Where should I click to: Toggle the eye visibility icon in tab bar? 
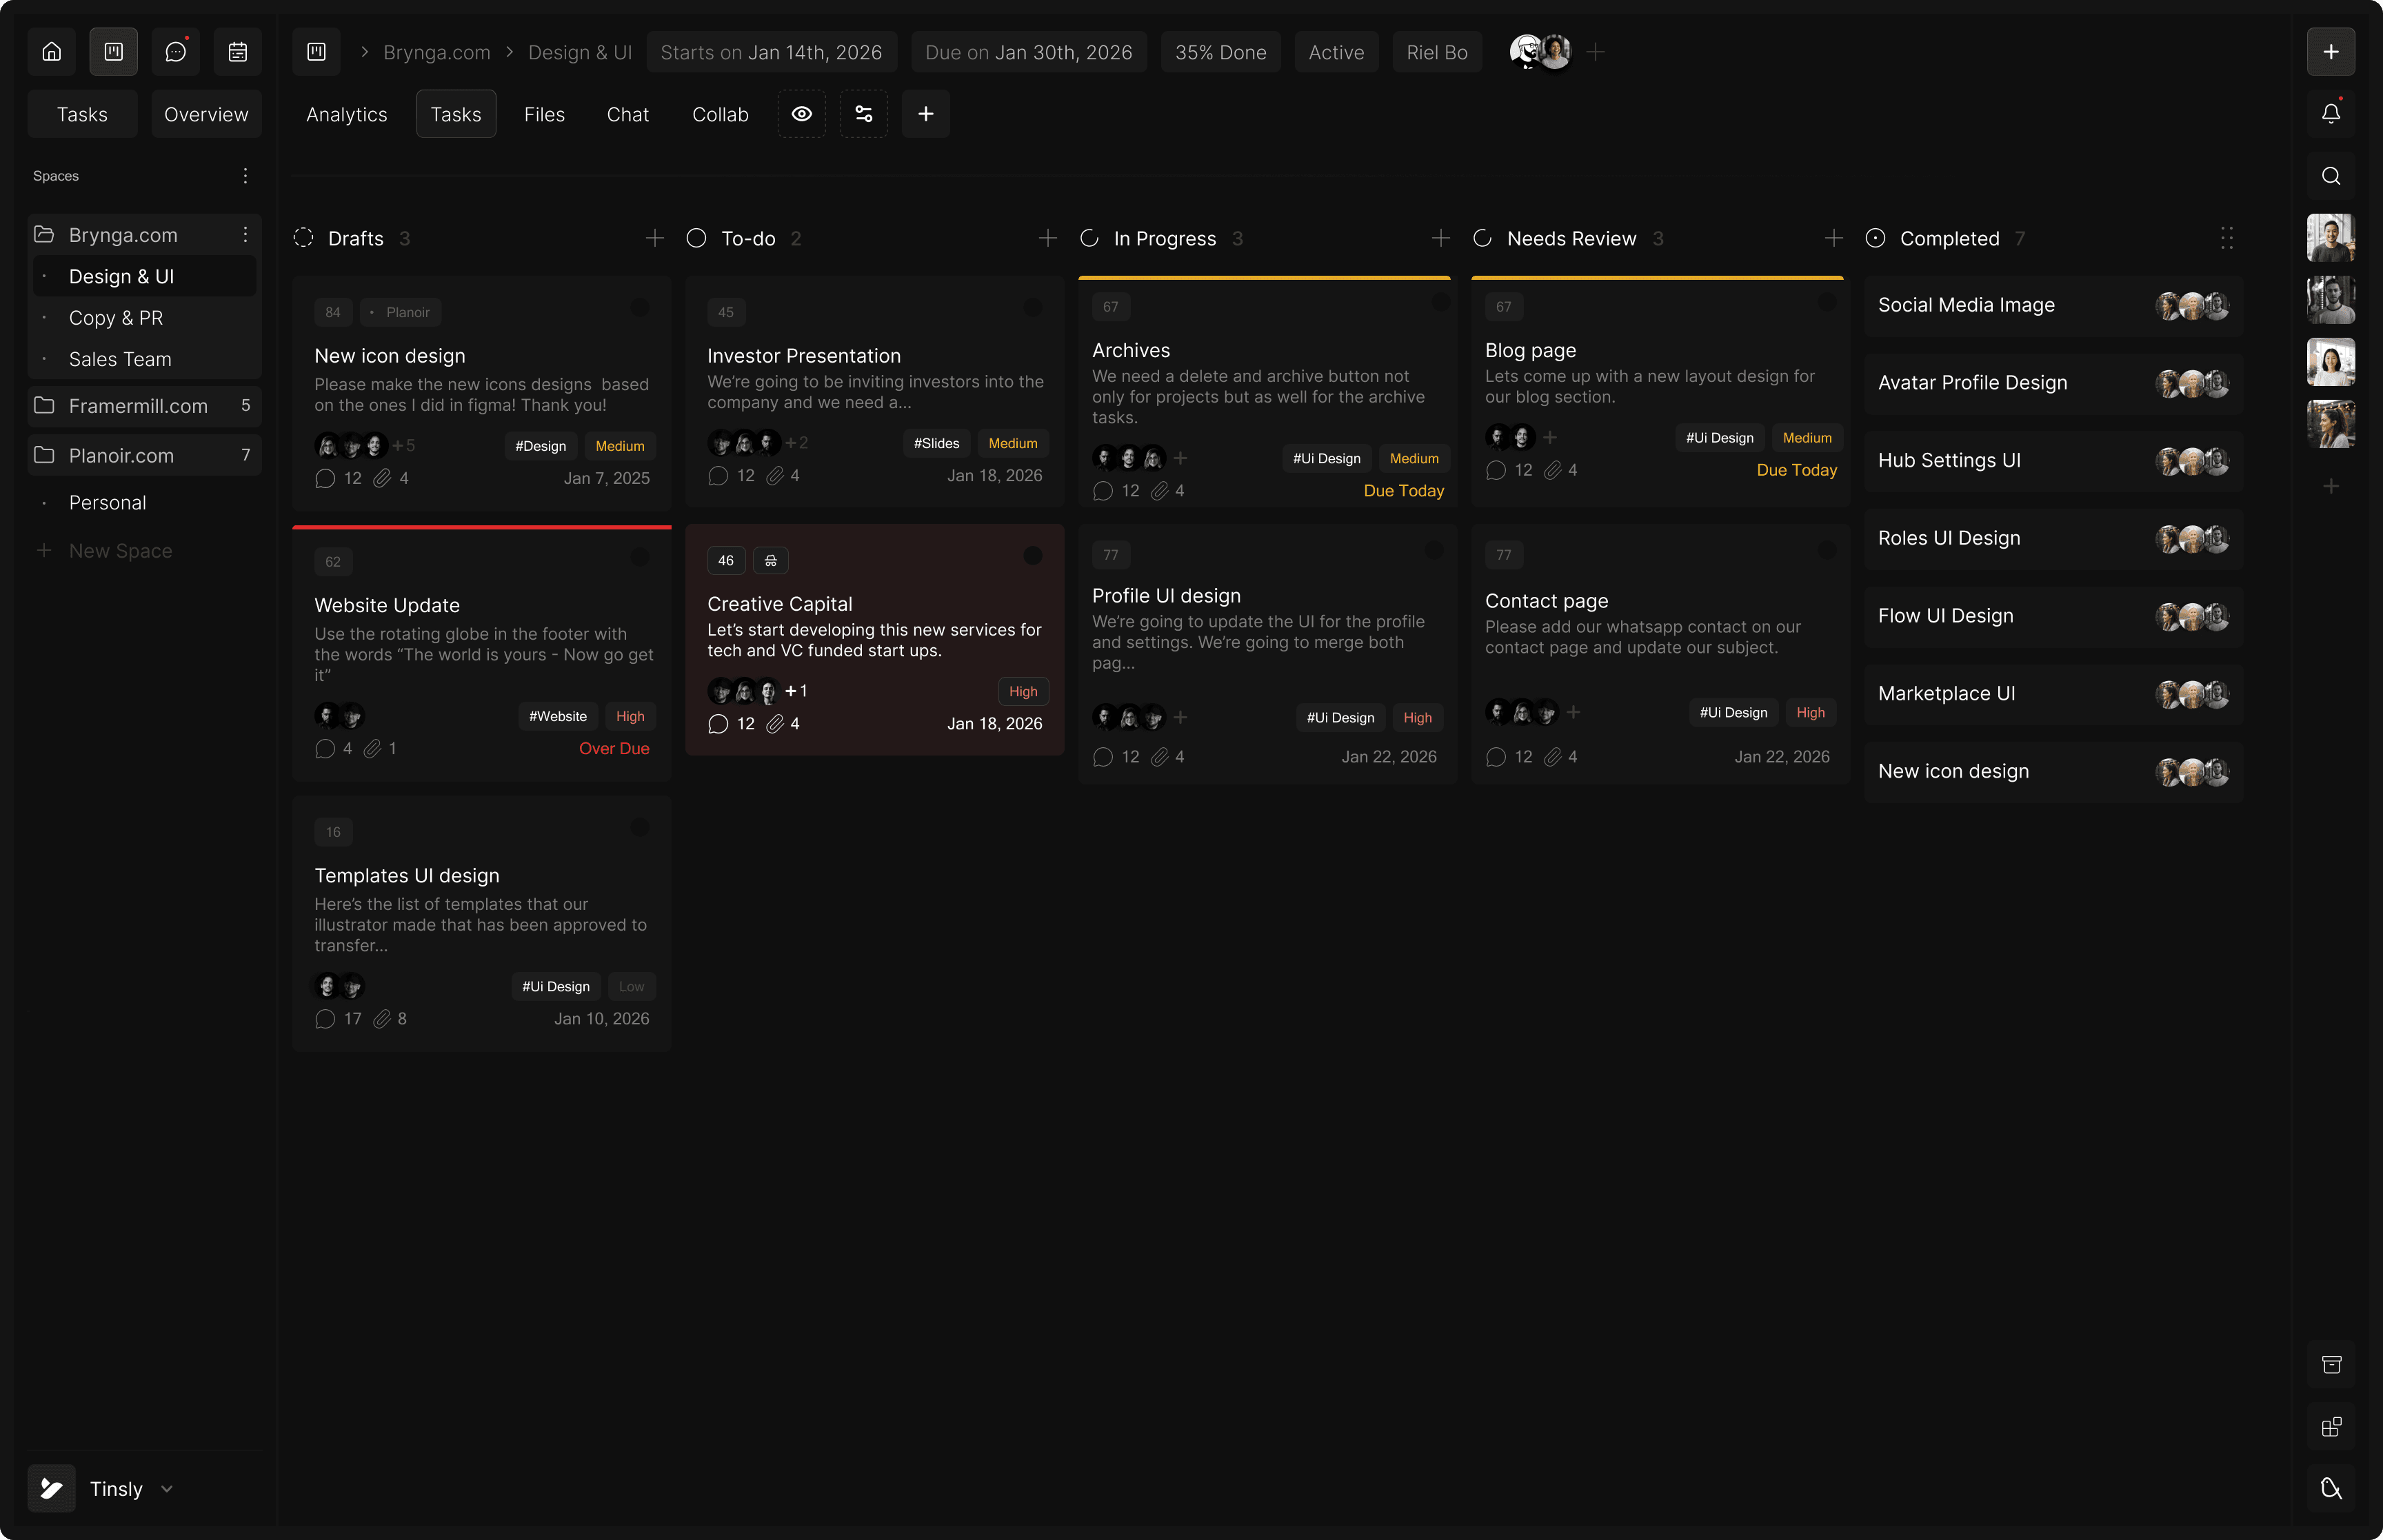tap(802, 114)
